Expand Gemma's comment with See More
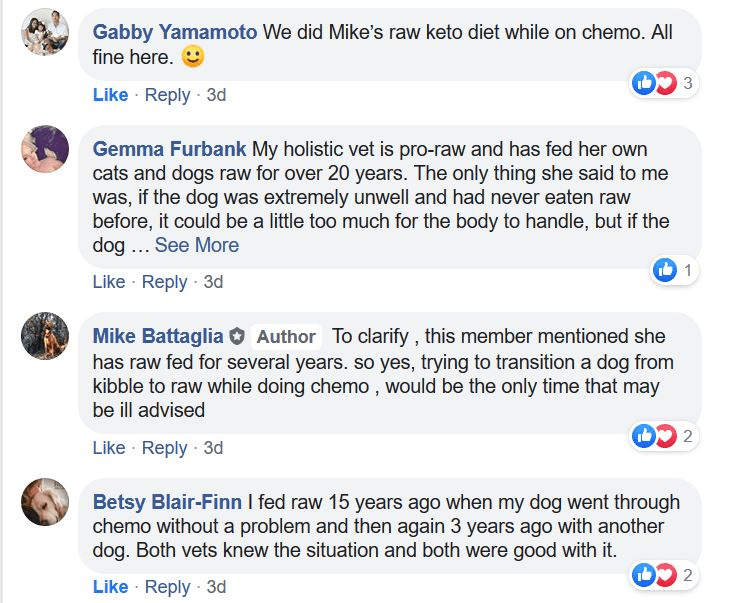The height and width of the screenshot is (603, 753). point(197,245)
